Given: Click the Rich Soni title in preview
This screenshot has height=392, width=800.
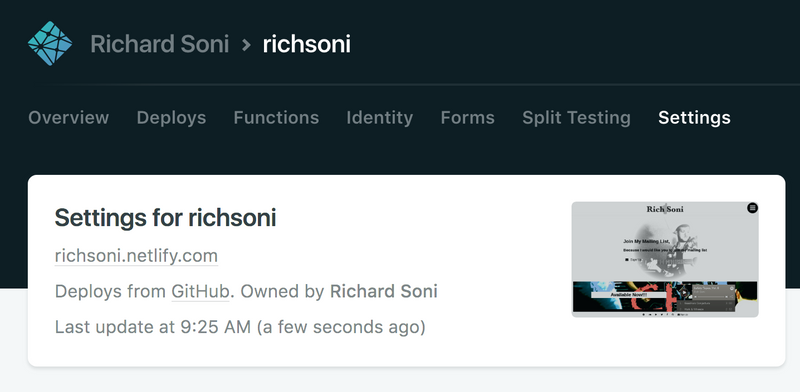Looking at the screenshot, I should 665,209.
